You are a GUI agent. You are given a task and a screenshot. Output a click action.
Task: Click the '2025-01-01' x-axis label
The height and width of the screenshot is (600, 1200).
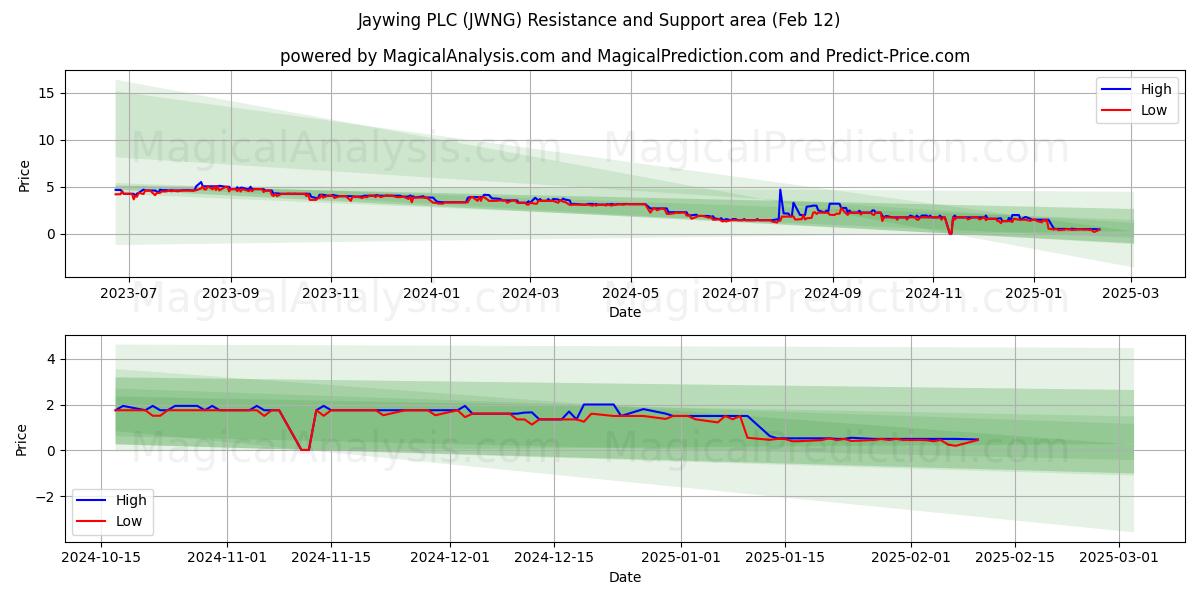tap(681, 559)
